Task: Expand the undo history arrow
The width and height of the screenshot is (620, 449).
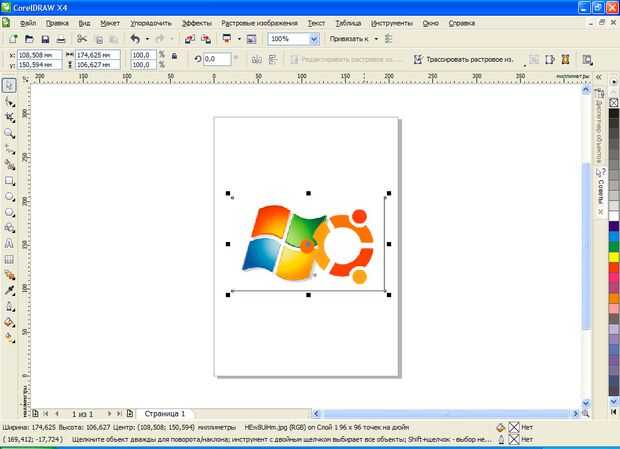Action: (x=147, y=39)
